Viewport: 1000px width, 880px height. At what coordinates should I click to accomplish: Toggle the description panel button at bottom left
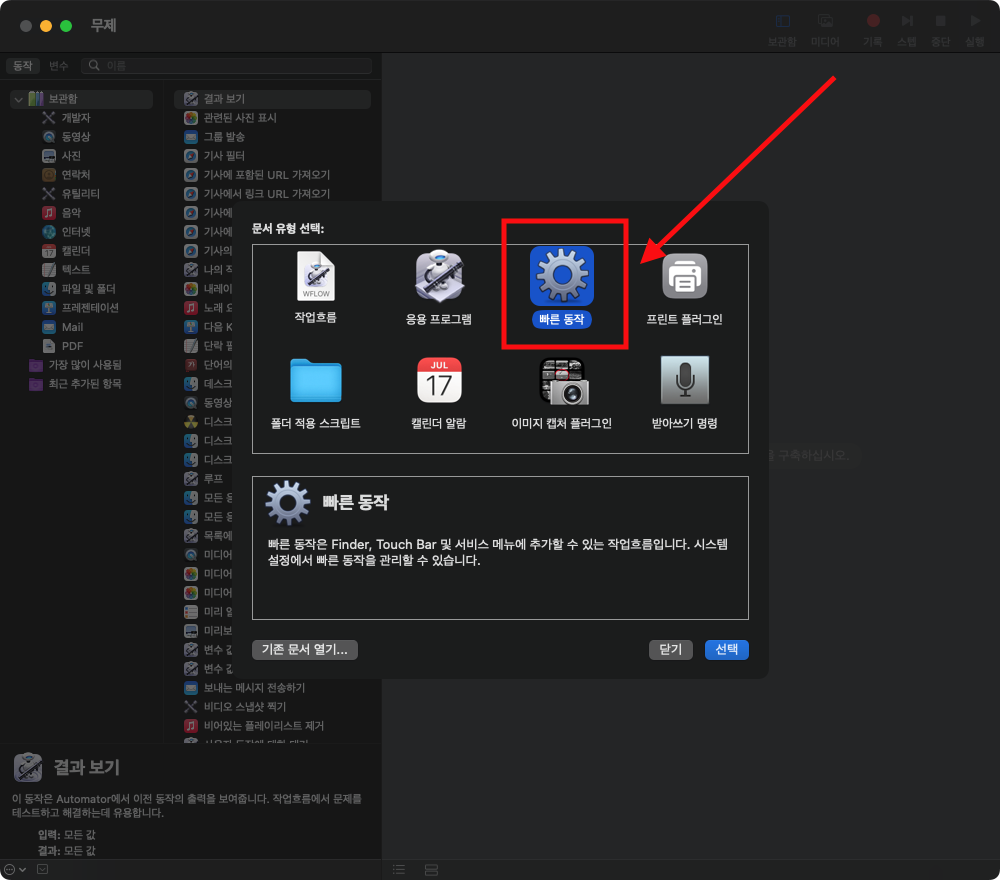(43, 869)
